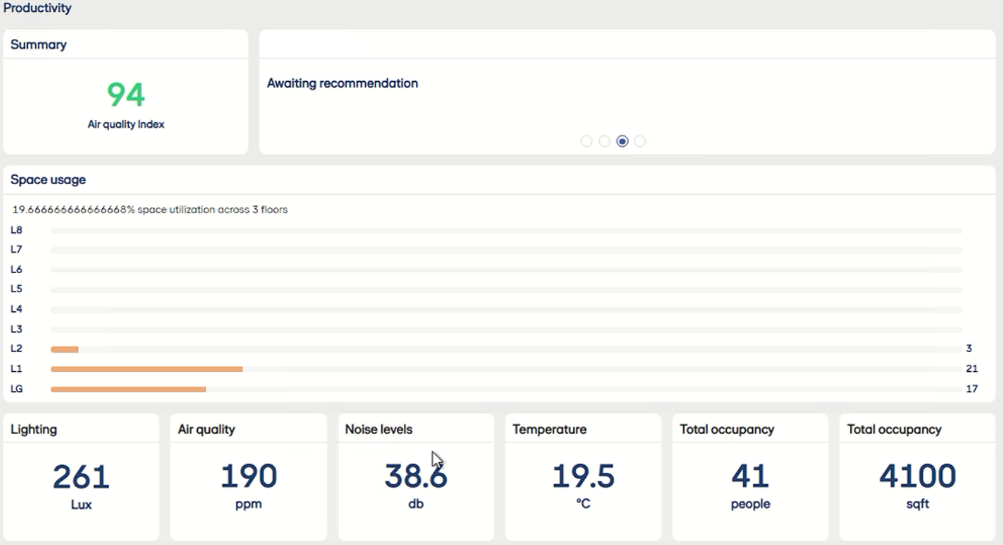Select the first recommendation carousel dot

587,141
